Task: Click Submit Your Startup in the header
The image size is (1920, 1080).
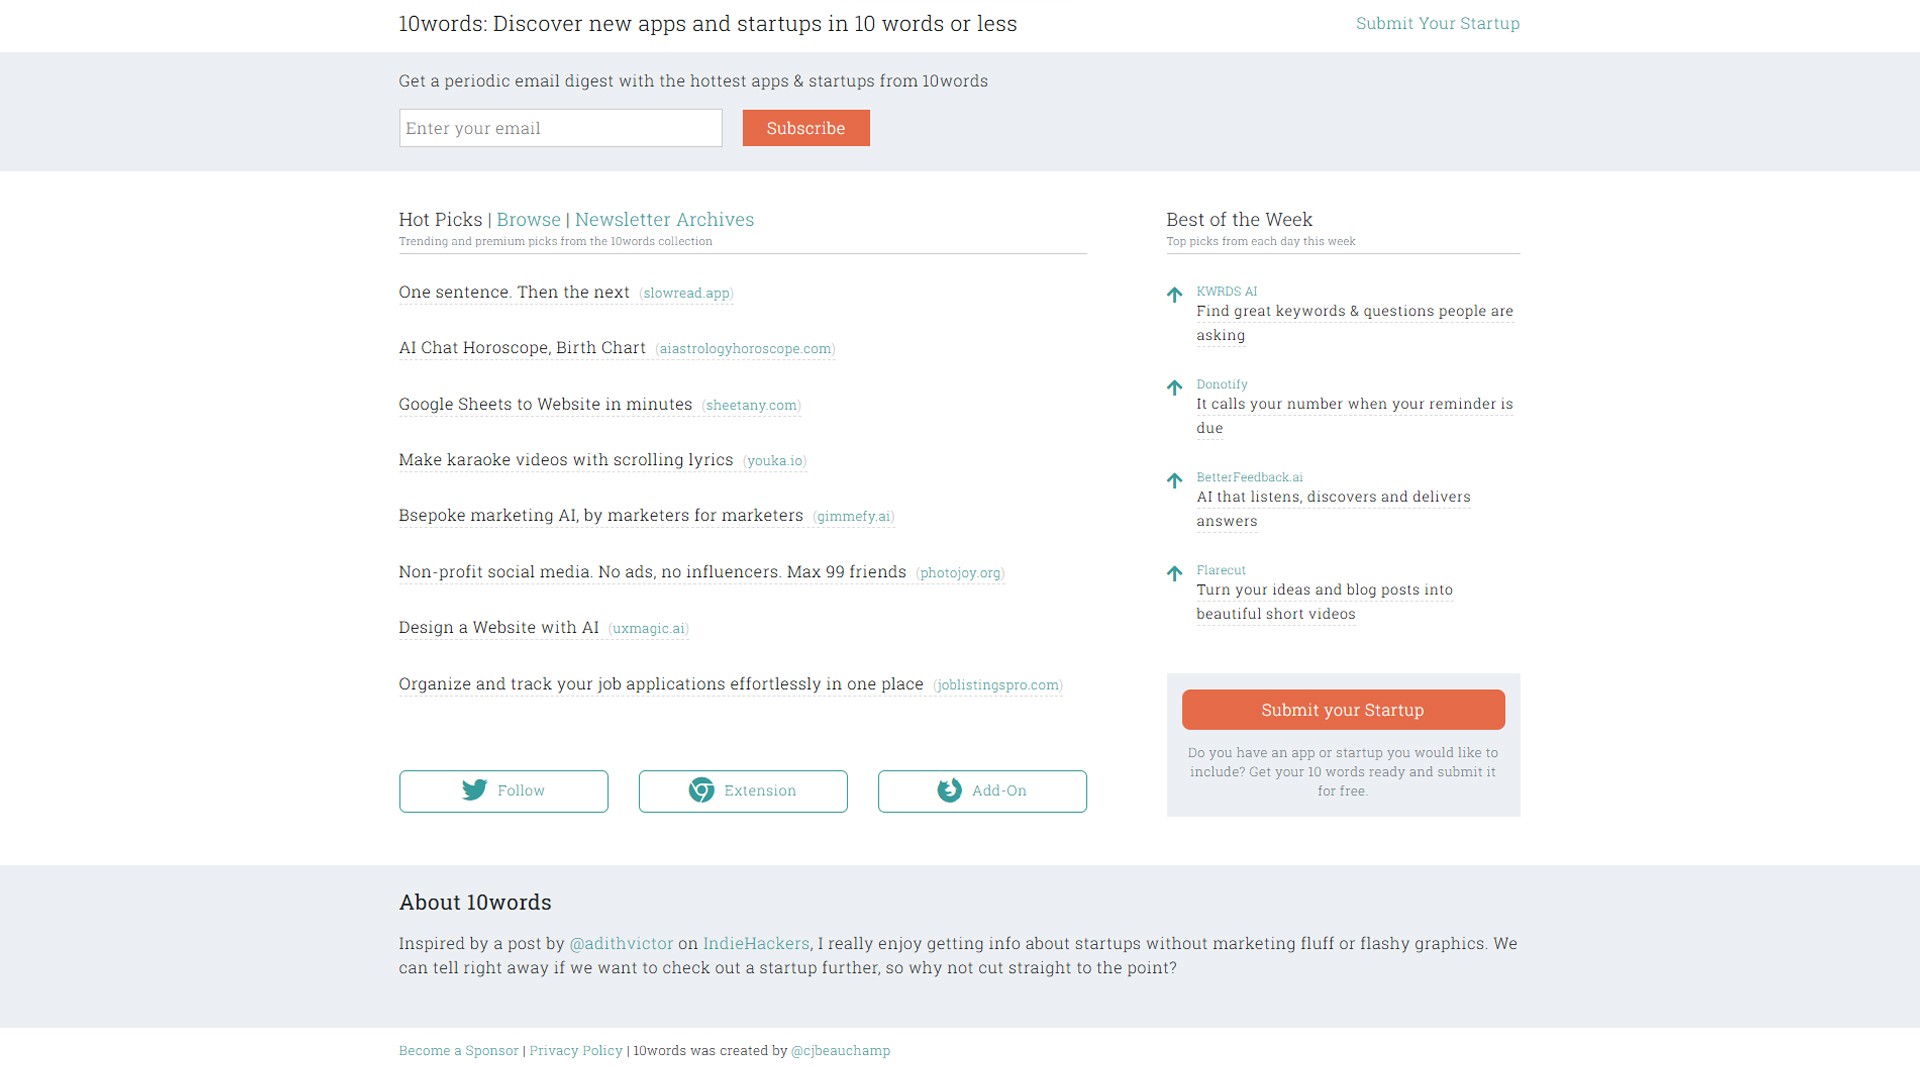Action: click(x=1437, y=23)
